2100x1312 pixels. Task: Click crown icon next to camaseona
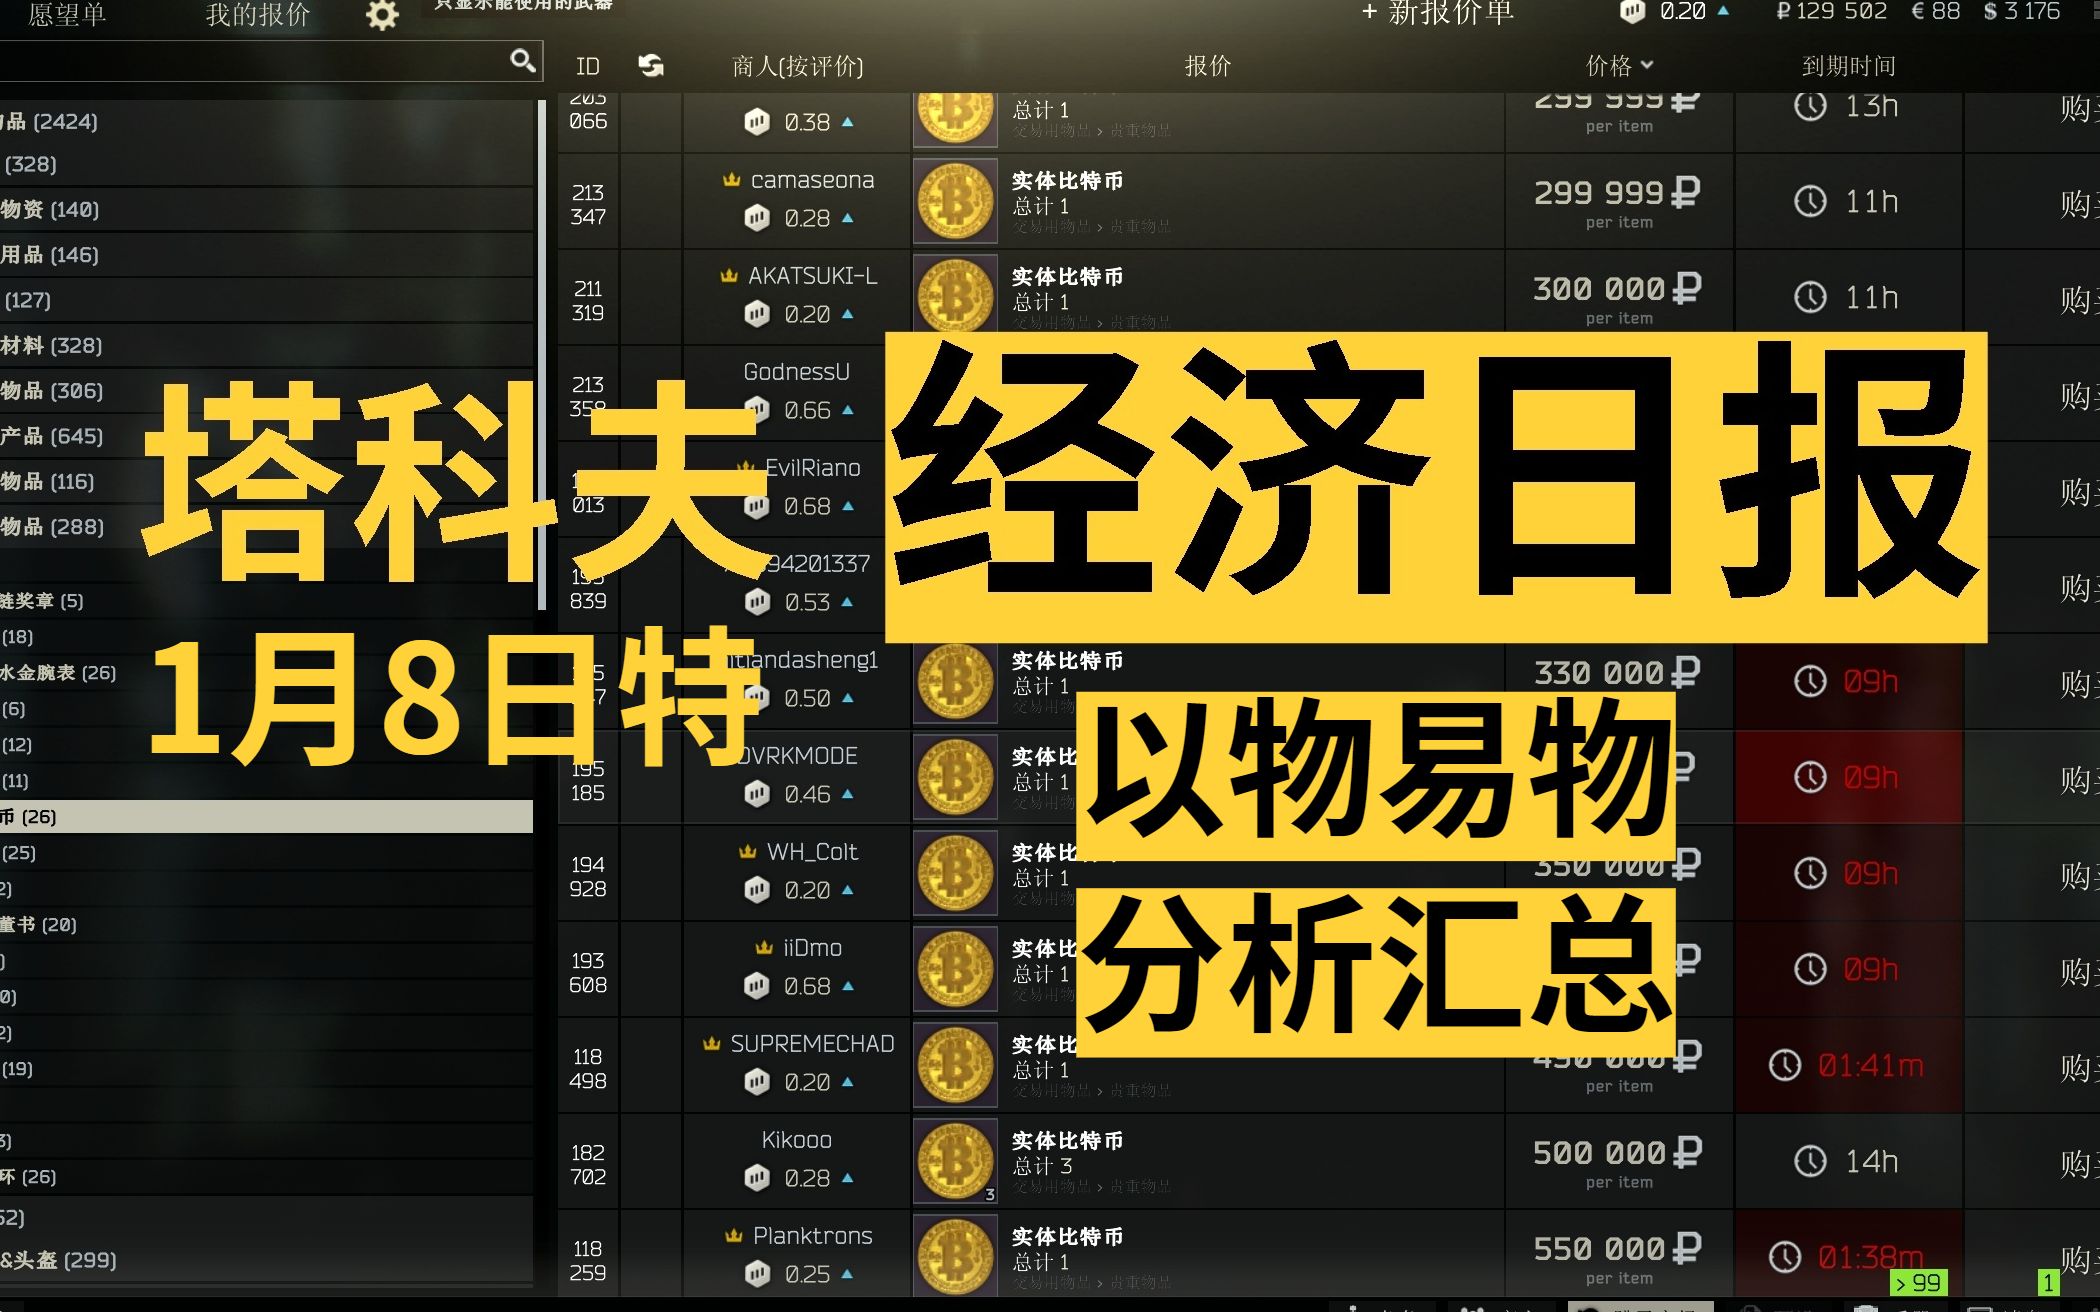pos(732,180)
